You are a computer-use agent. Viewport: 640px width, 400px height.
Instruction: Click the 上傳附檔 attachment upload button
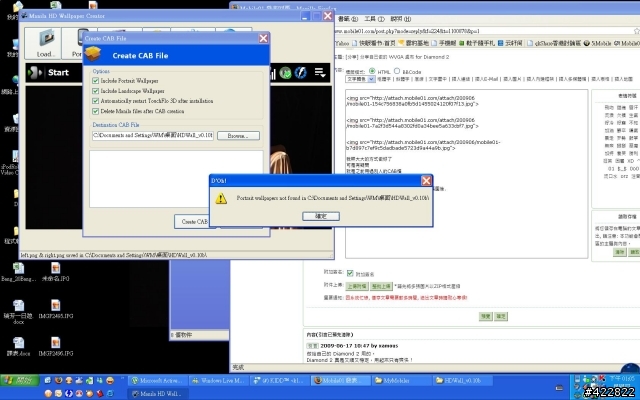(357, 286)
